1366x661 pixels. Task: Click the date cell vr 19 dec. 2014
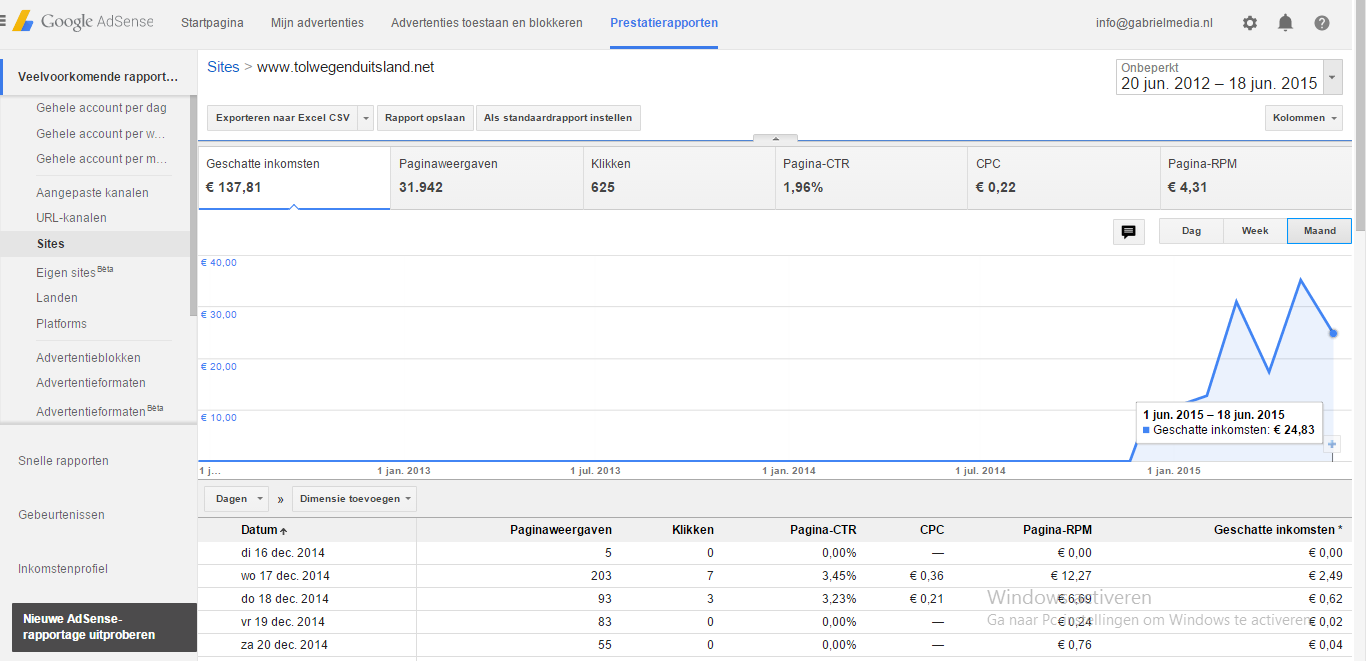283,622
